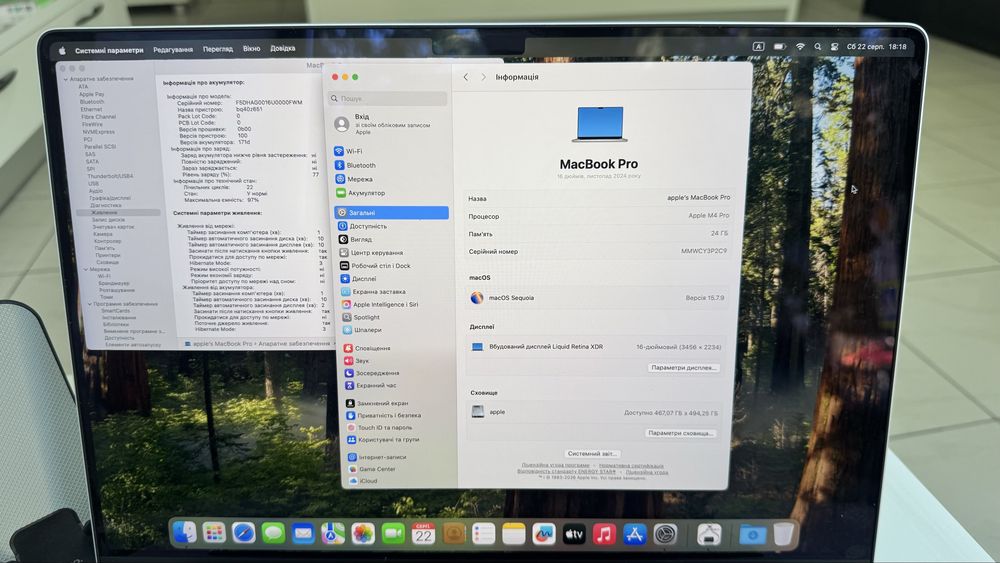Viewport: 1000px width, 563px height.
Task: Open Freeform from the Dock
Action: [x=543, y=534]
